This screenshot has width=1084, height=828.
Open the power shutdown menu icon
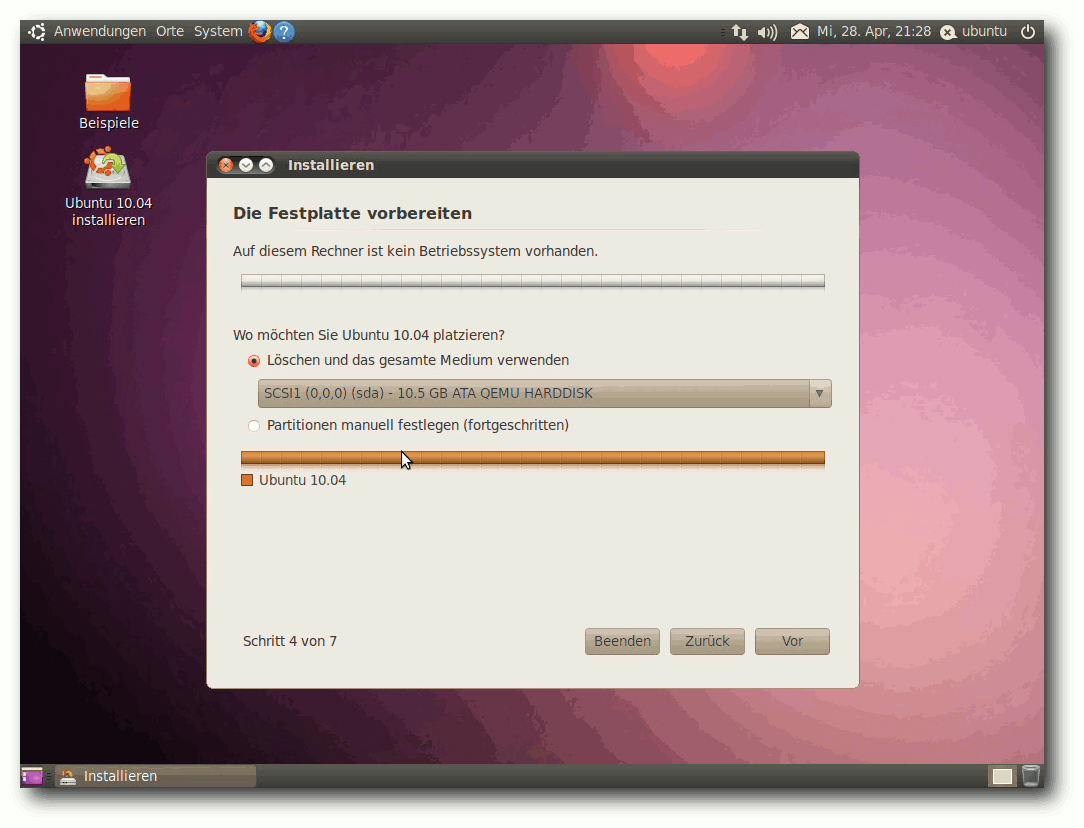1028,32
